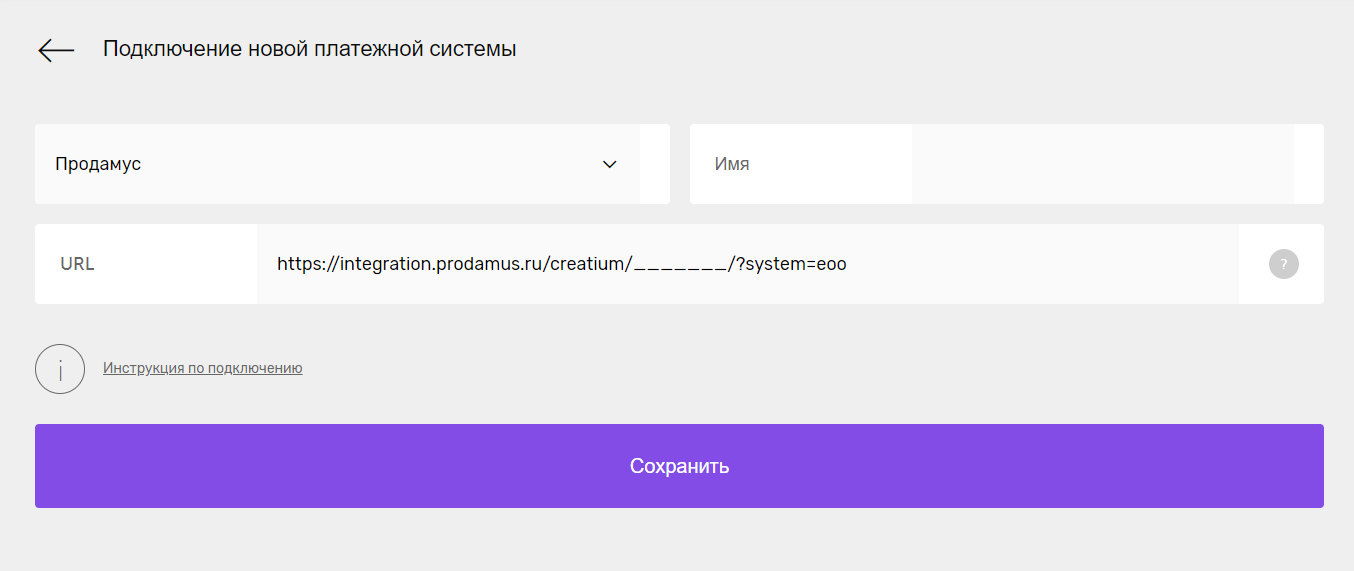1354x571 pixels.
Task: Place cursor at ?system=eoo in the URL
Action: click(791, 264)
